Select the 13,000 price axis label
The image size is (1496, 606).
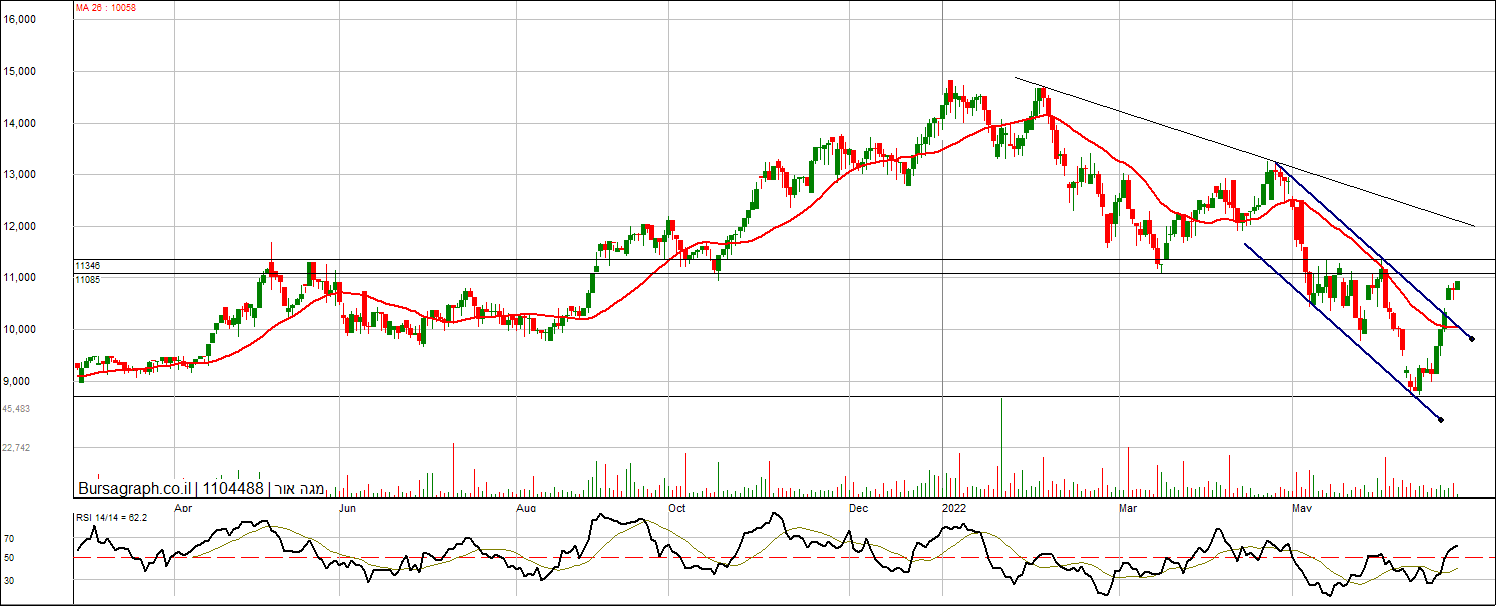(x=19, y=175)
